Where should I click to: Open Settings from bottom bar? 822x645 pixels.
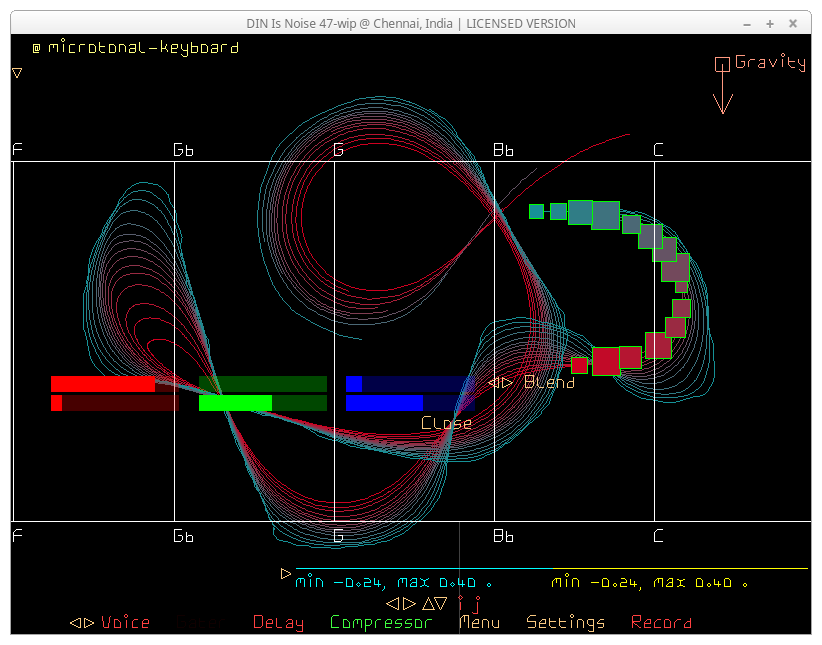coord(565,622)
